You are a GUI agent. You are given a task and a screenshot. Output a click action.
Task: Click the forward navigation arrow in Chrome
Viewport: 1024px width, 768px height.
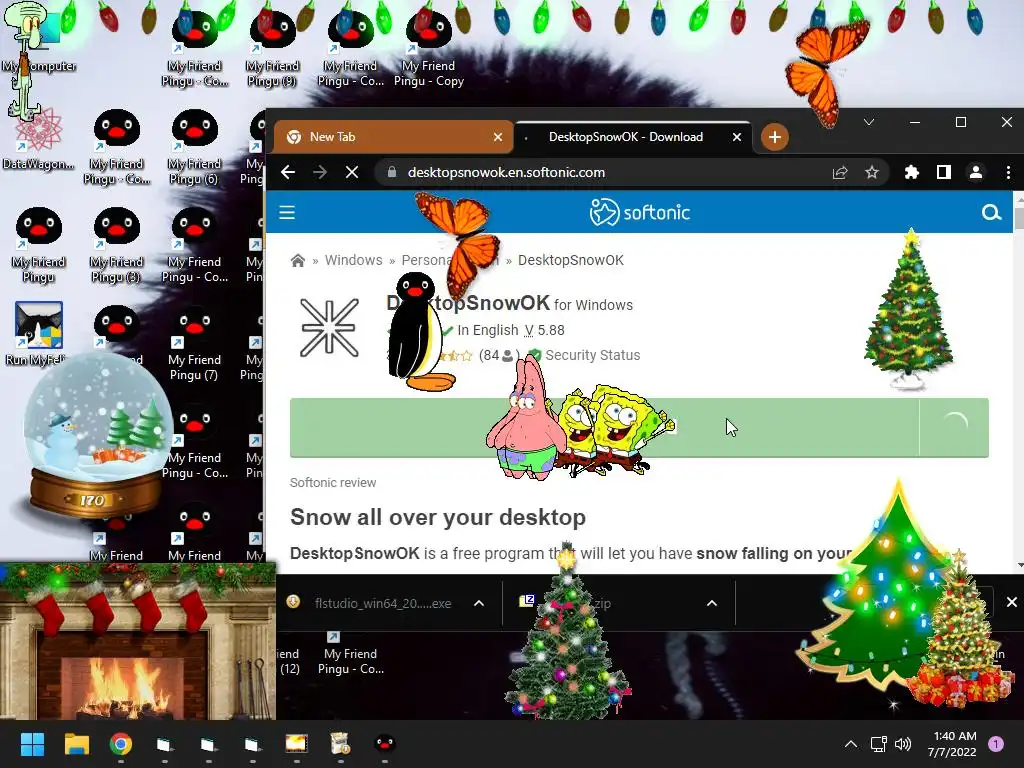320,172
